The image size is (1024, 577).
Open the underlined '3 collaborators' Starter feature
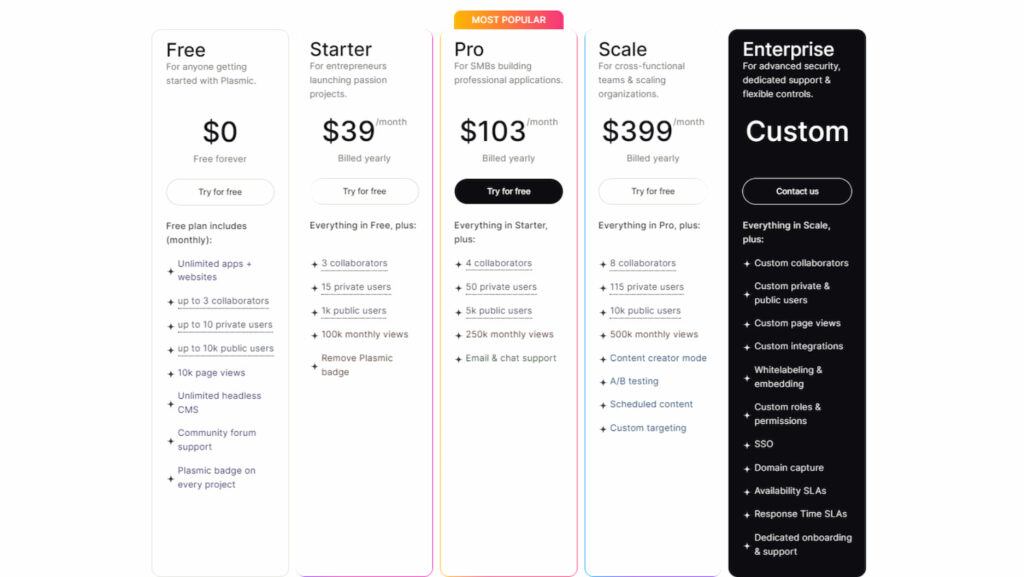(354, 264)
